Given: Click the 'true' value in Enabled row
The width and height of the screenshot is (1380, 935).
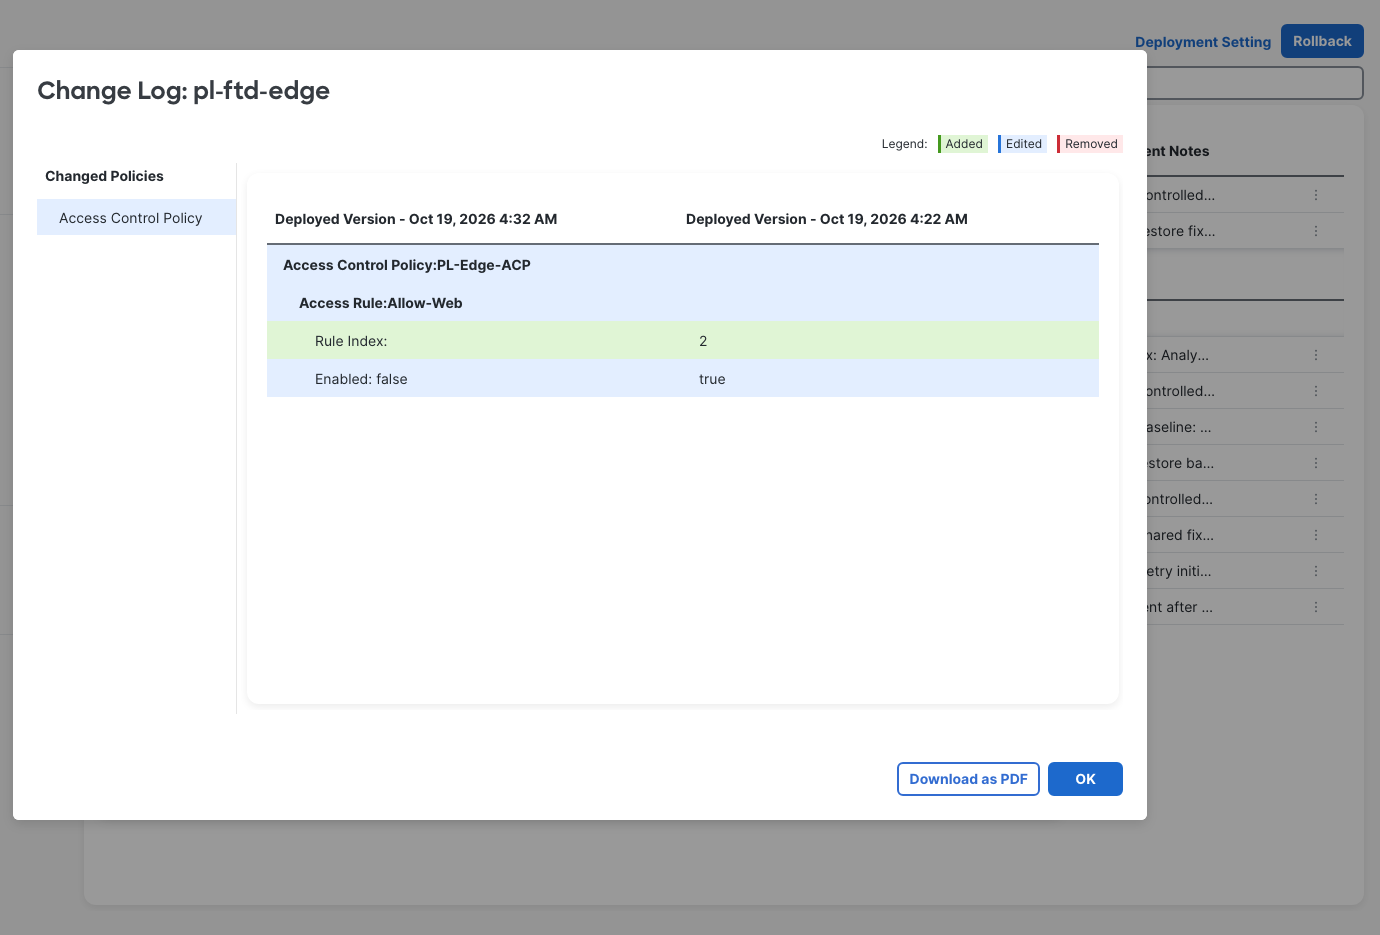Looking at the screenshot, I should click(712, 379).
